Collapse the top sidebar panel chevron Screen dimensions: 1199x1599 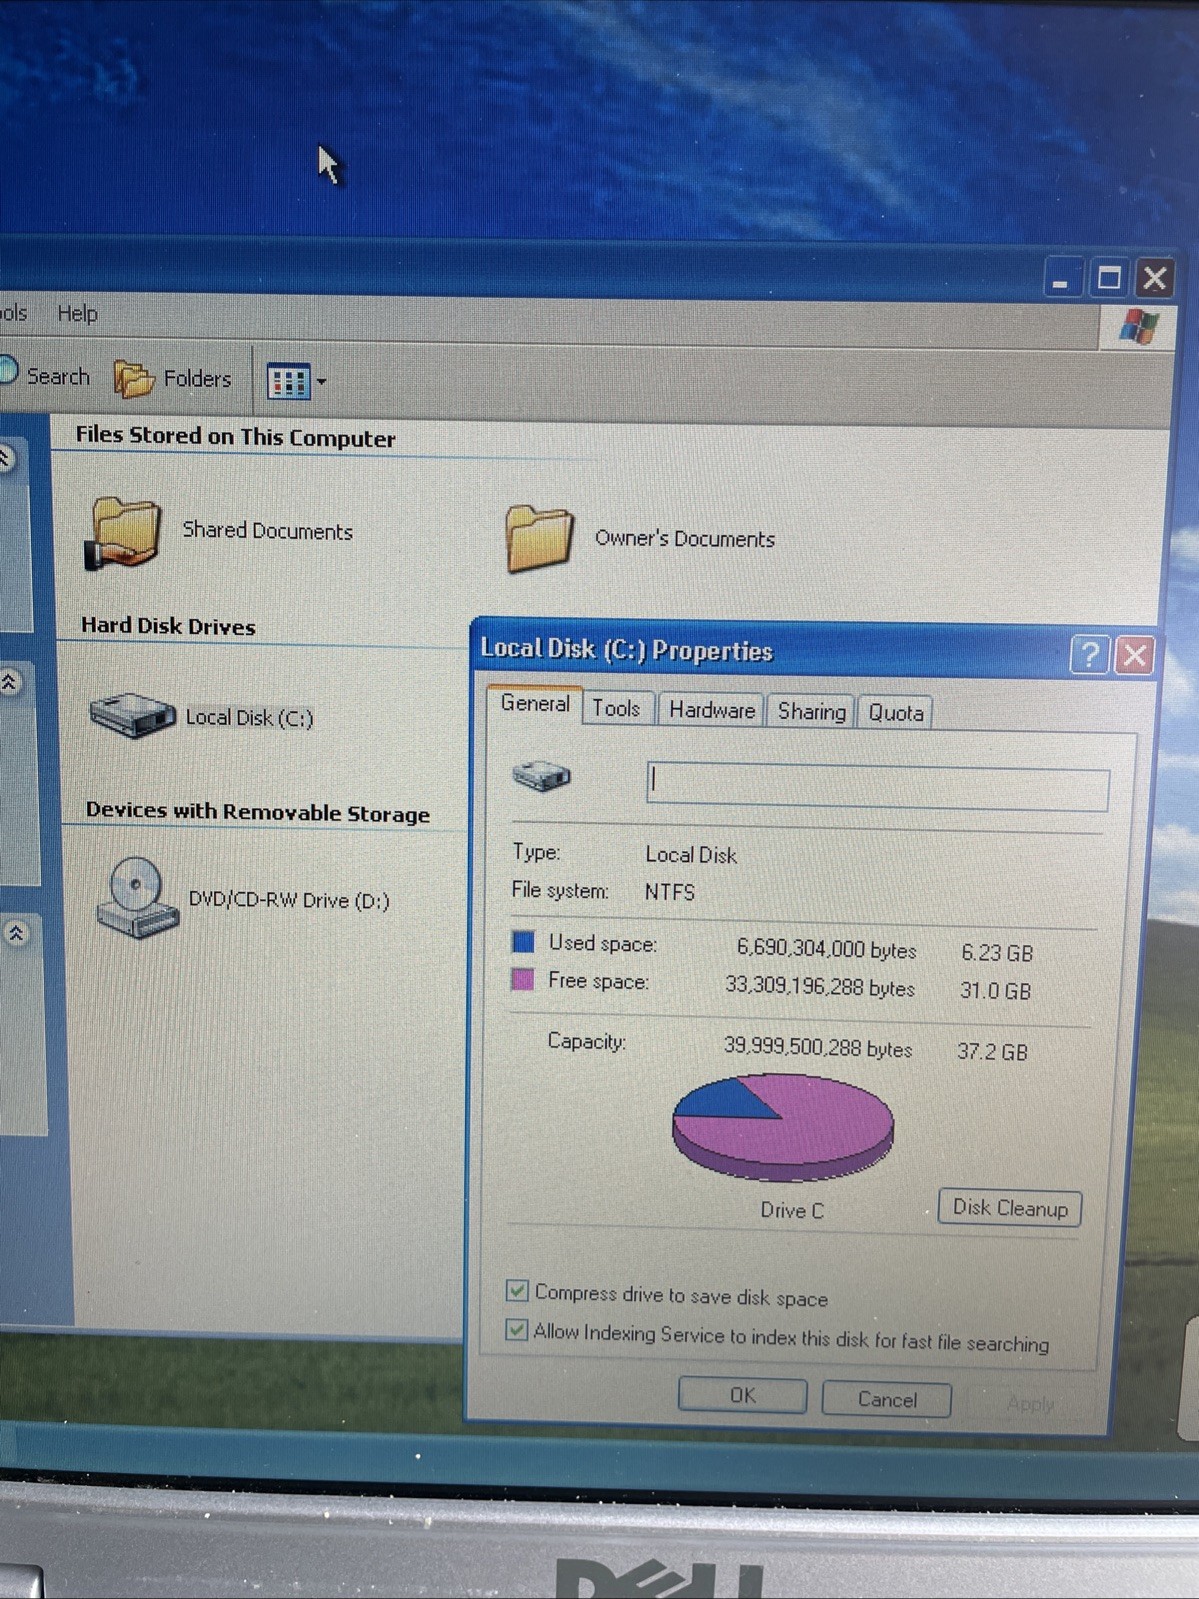click(5, 459)
